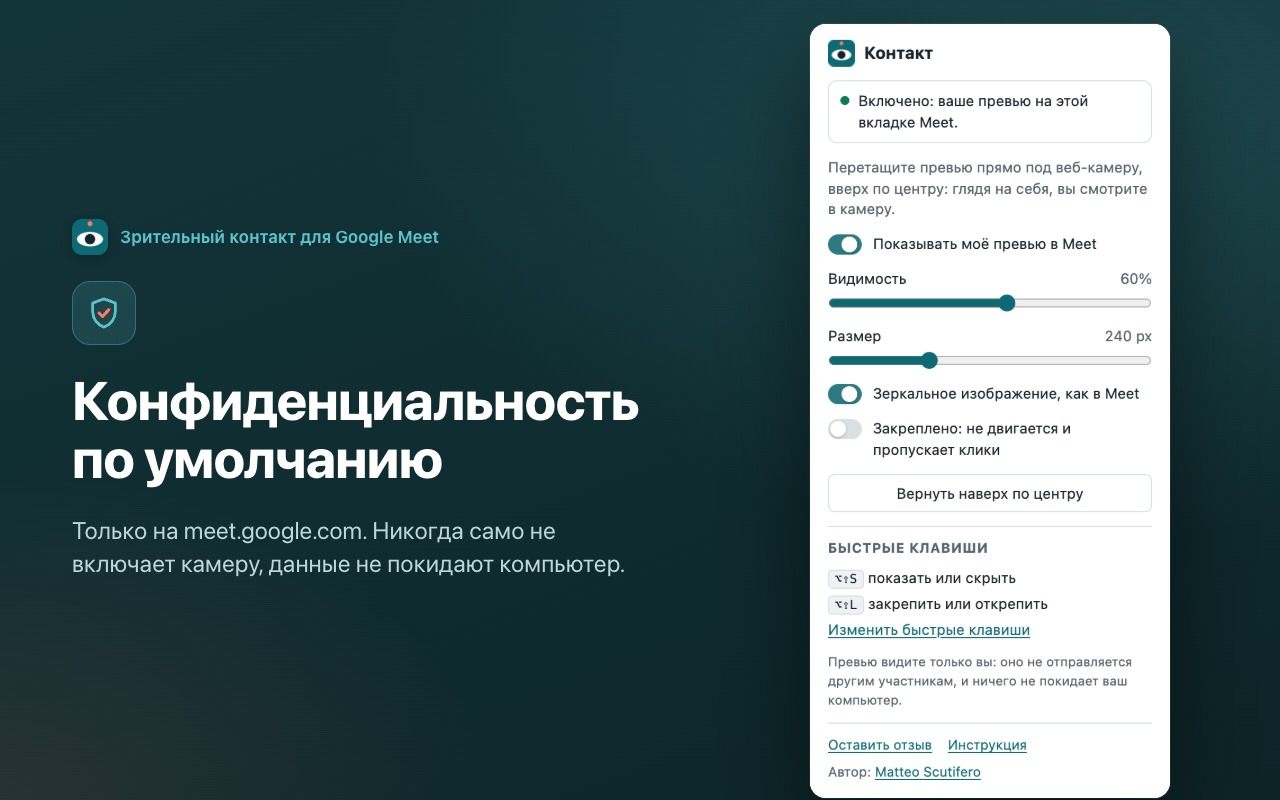Screen dimensions: 1280x800
Task: Click the Размер slider handle
Action: [x=929, y=360]
